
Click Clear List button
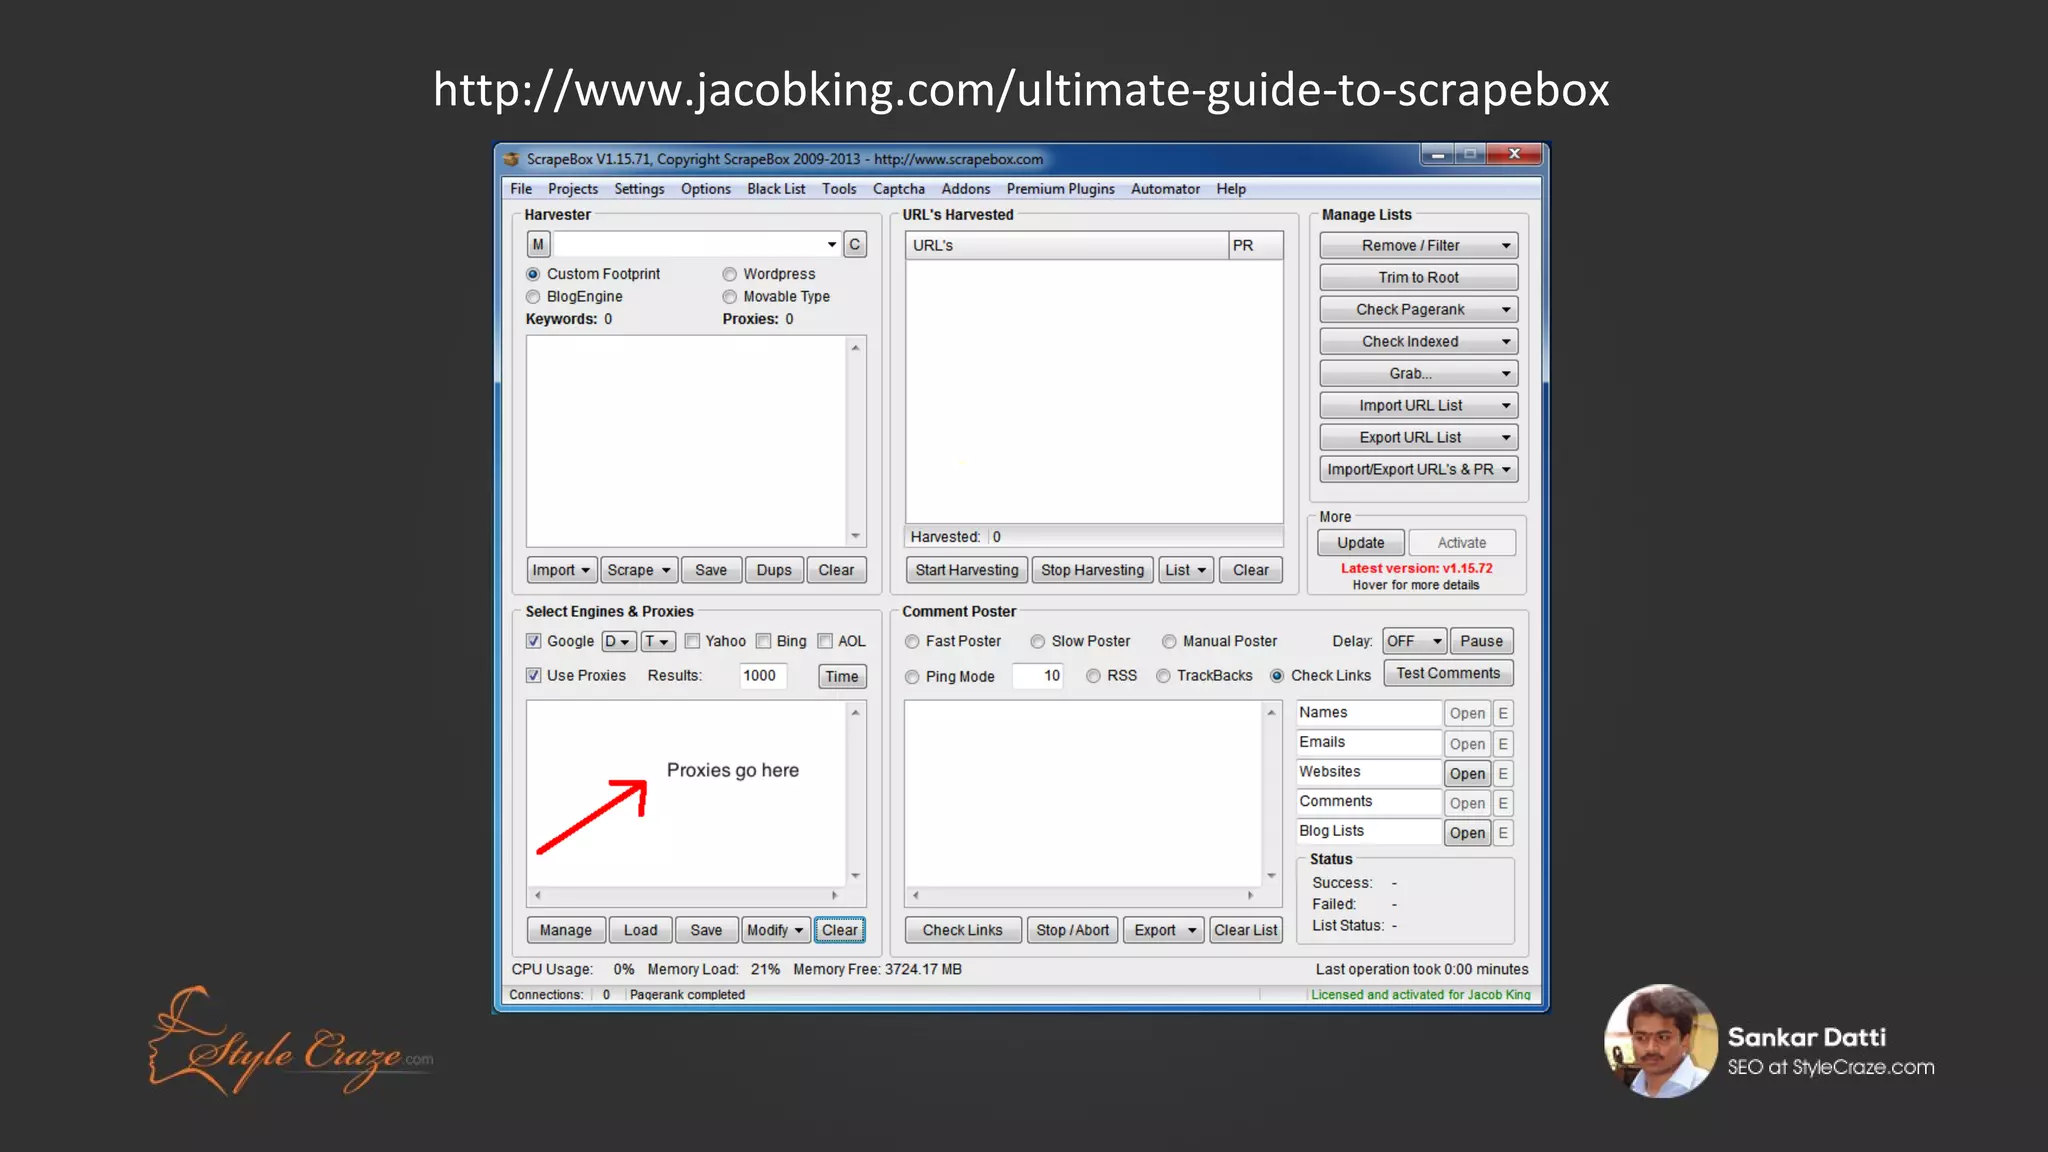[x=1246, y=930]
